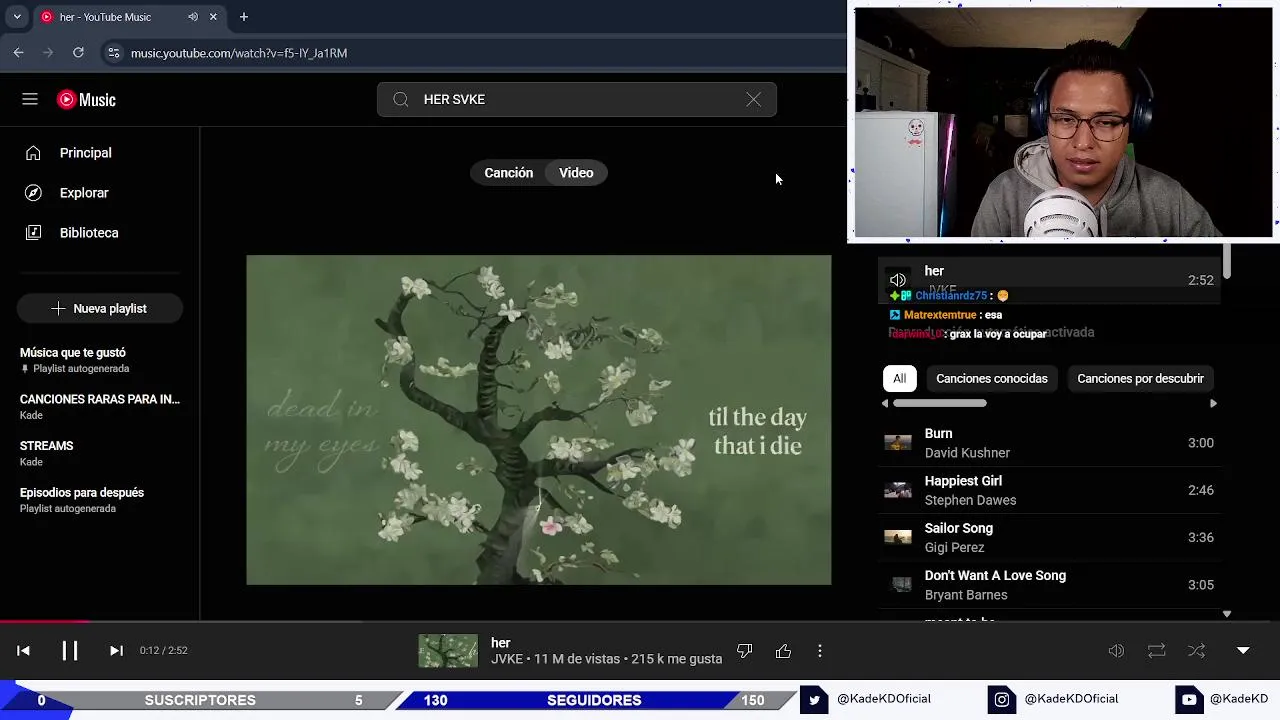
Task: Click the Burn album thumbnail
Action: click(x=898, y=443)
